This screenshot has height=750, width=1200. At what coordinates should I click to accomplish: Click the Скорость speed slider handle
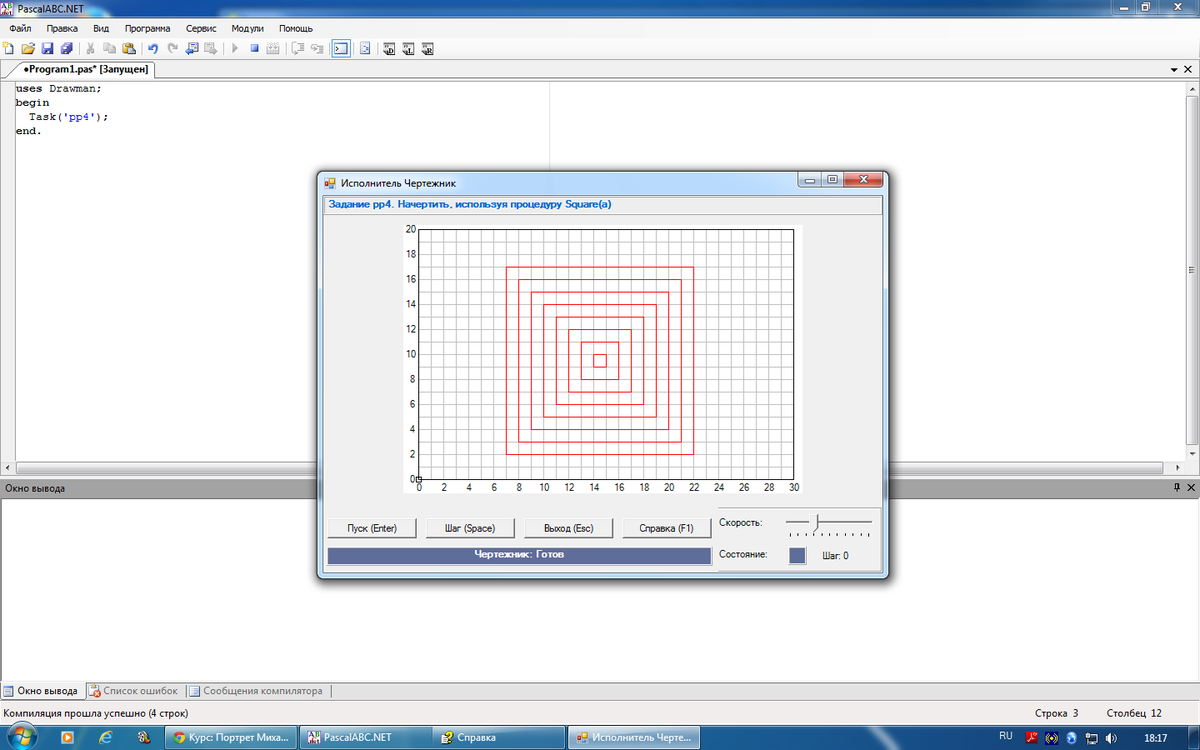pyautogui.click(x=816, y=522)
